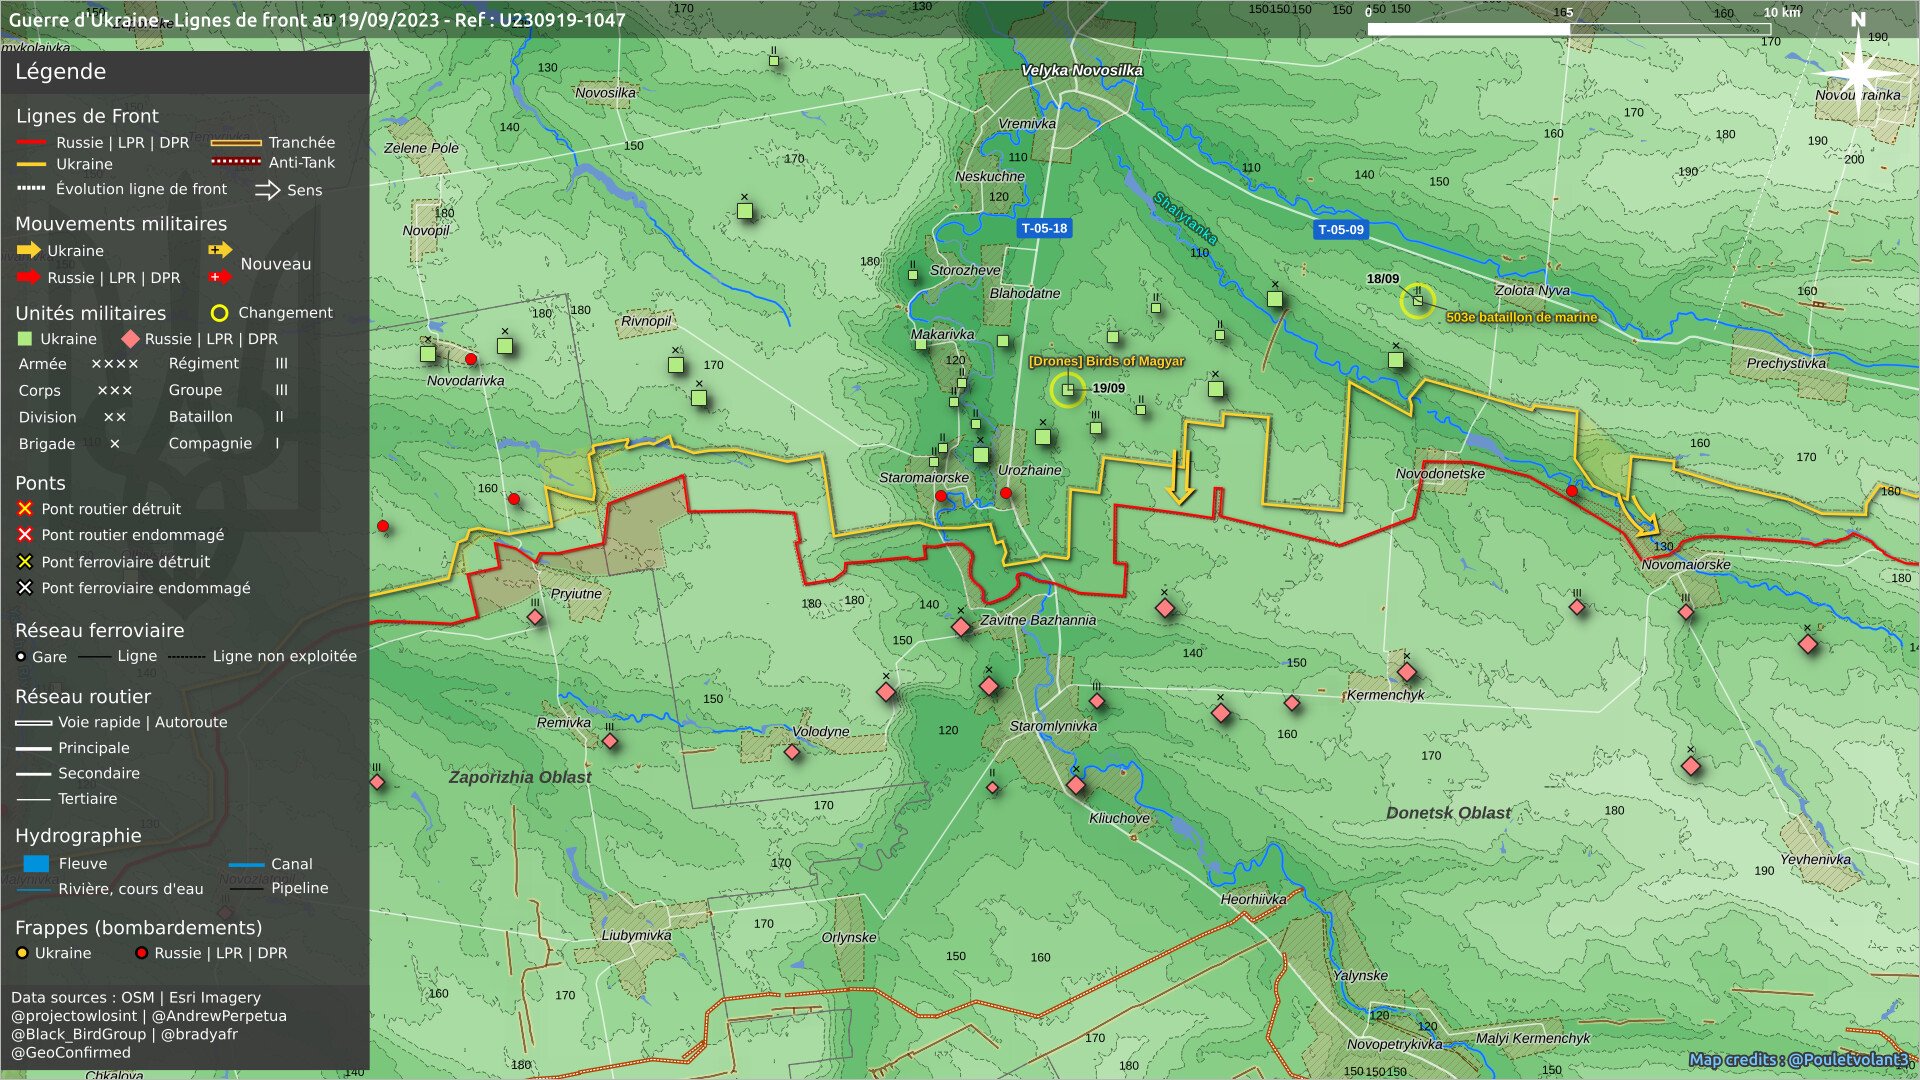The image size is (1920, 1080).
Task: Click the 'Frappes (bombardements)' legend heading
Action: click(x=139, y=928)
